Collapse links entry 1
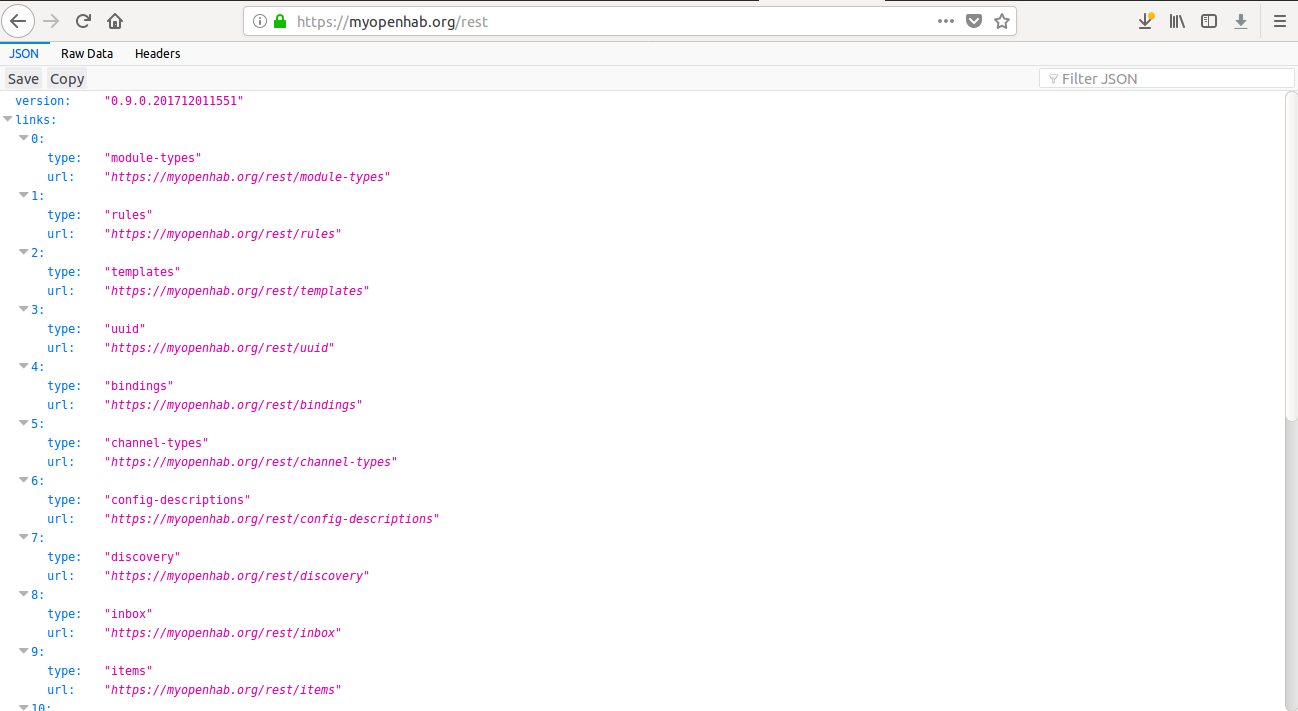 point(24,196)
